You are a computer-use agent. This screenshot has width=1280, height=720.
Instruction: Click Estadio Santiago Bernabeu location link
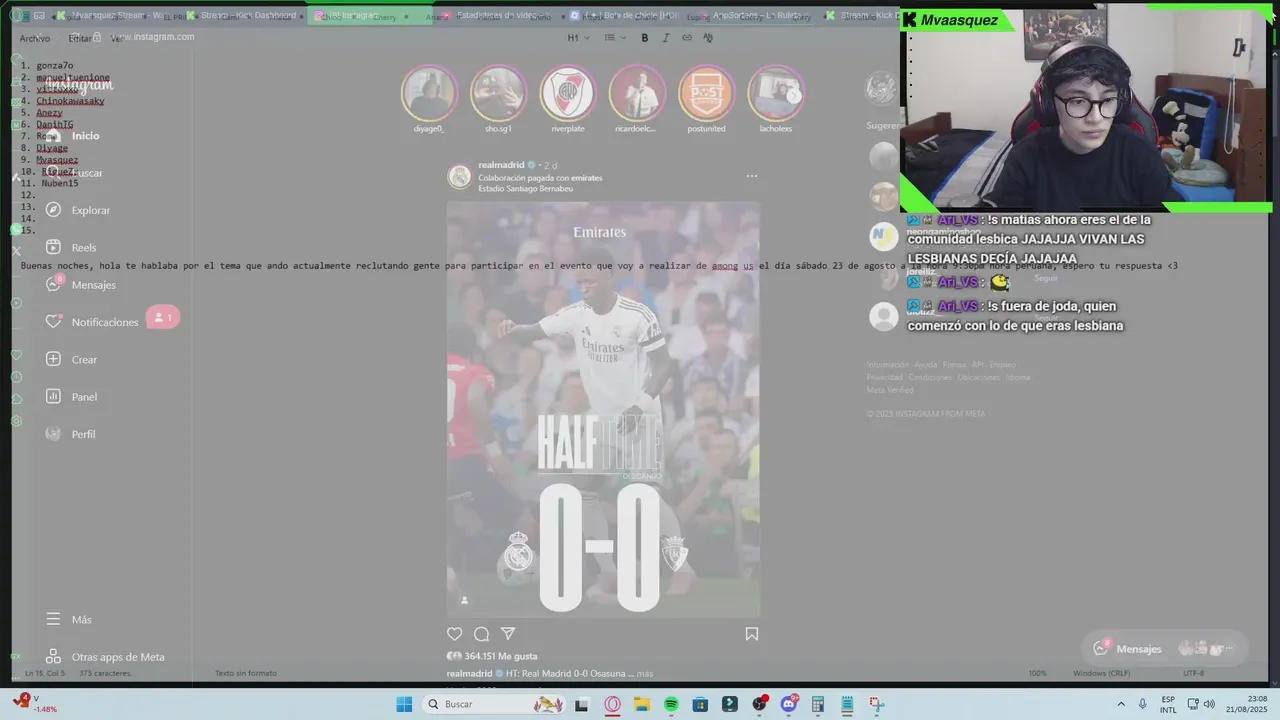pos(525,189)
